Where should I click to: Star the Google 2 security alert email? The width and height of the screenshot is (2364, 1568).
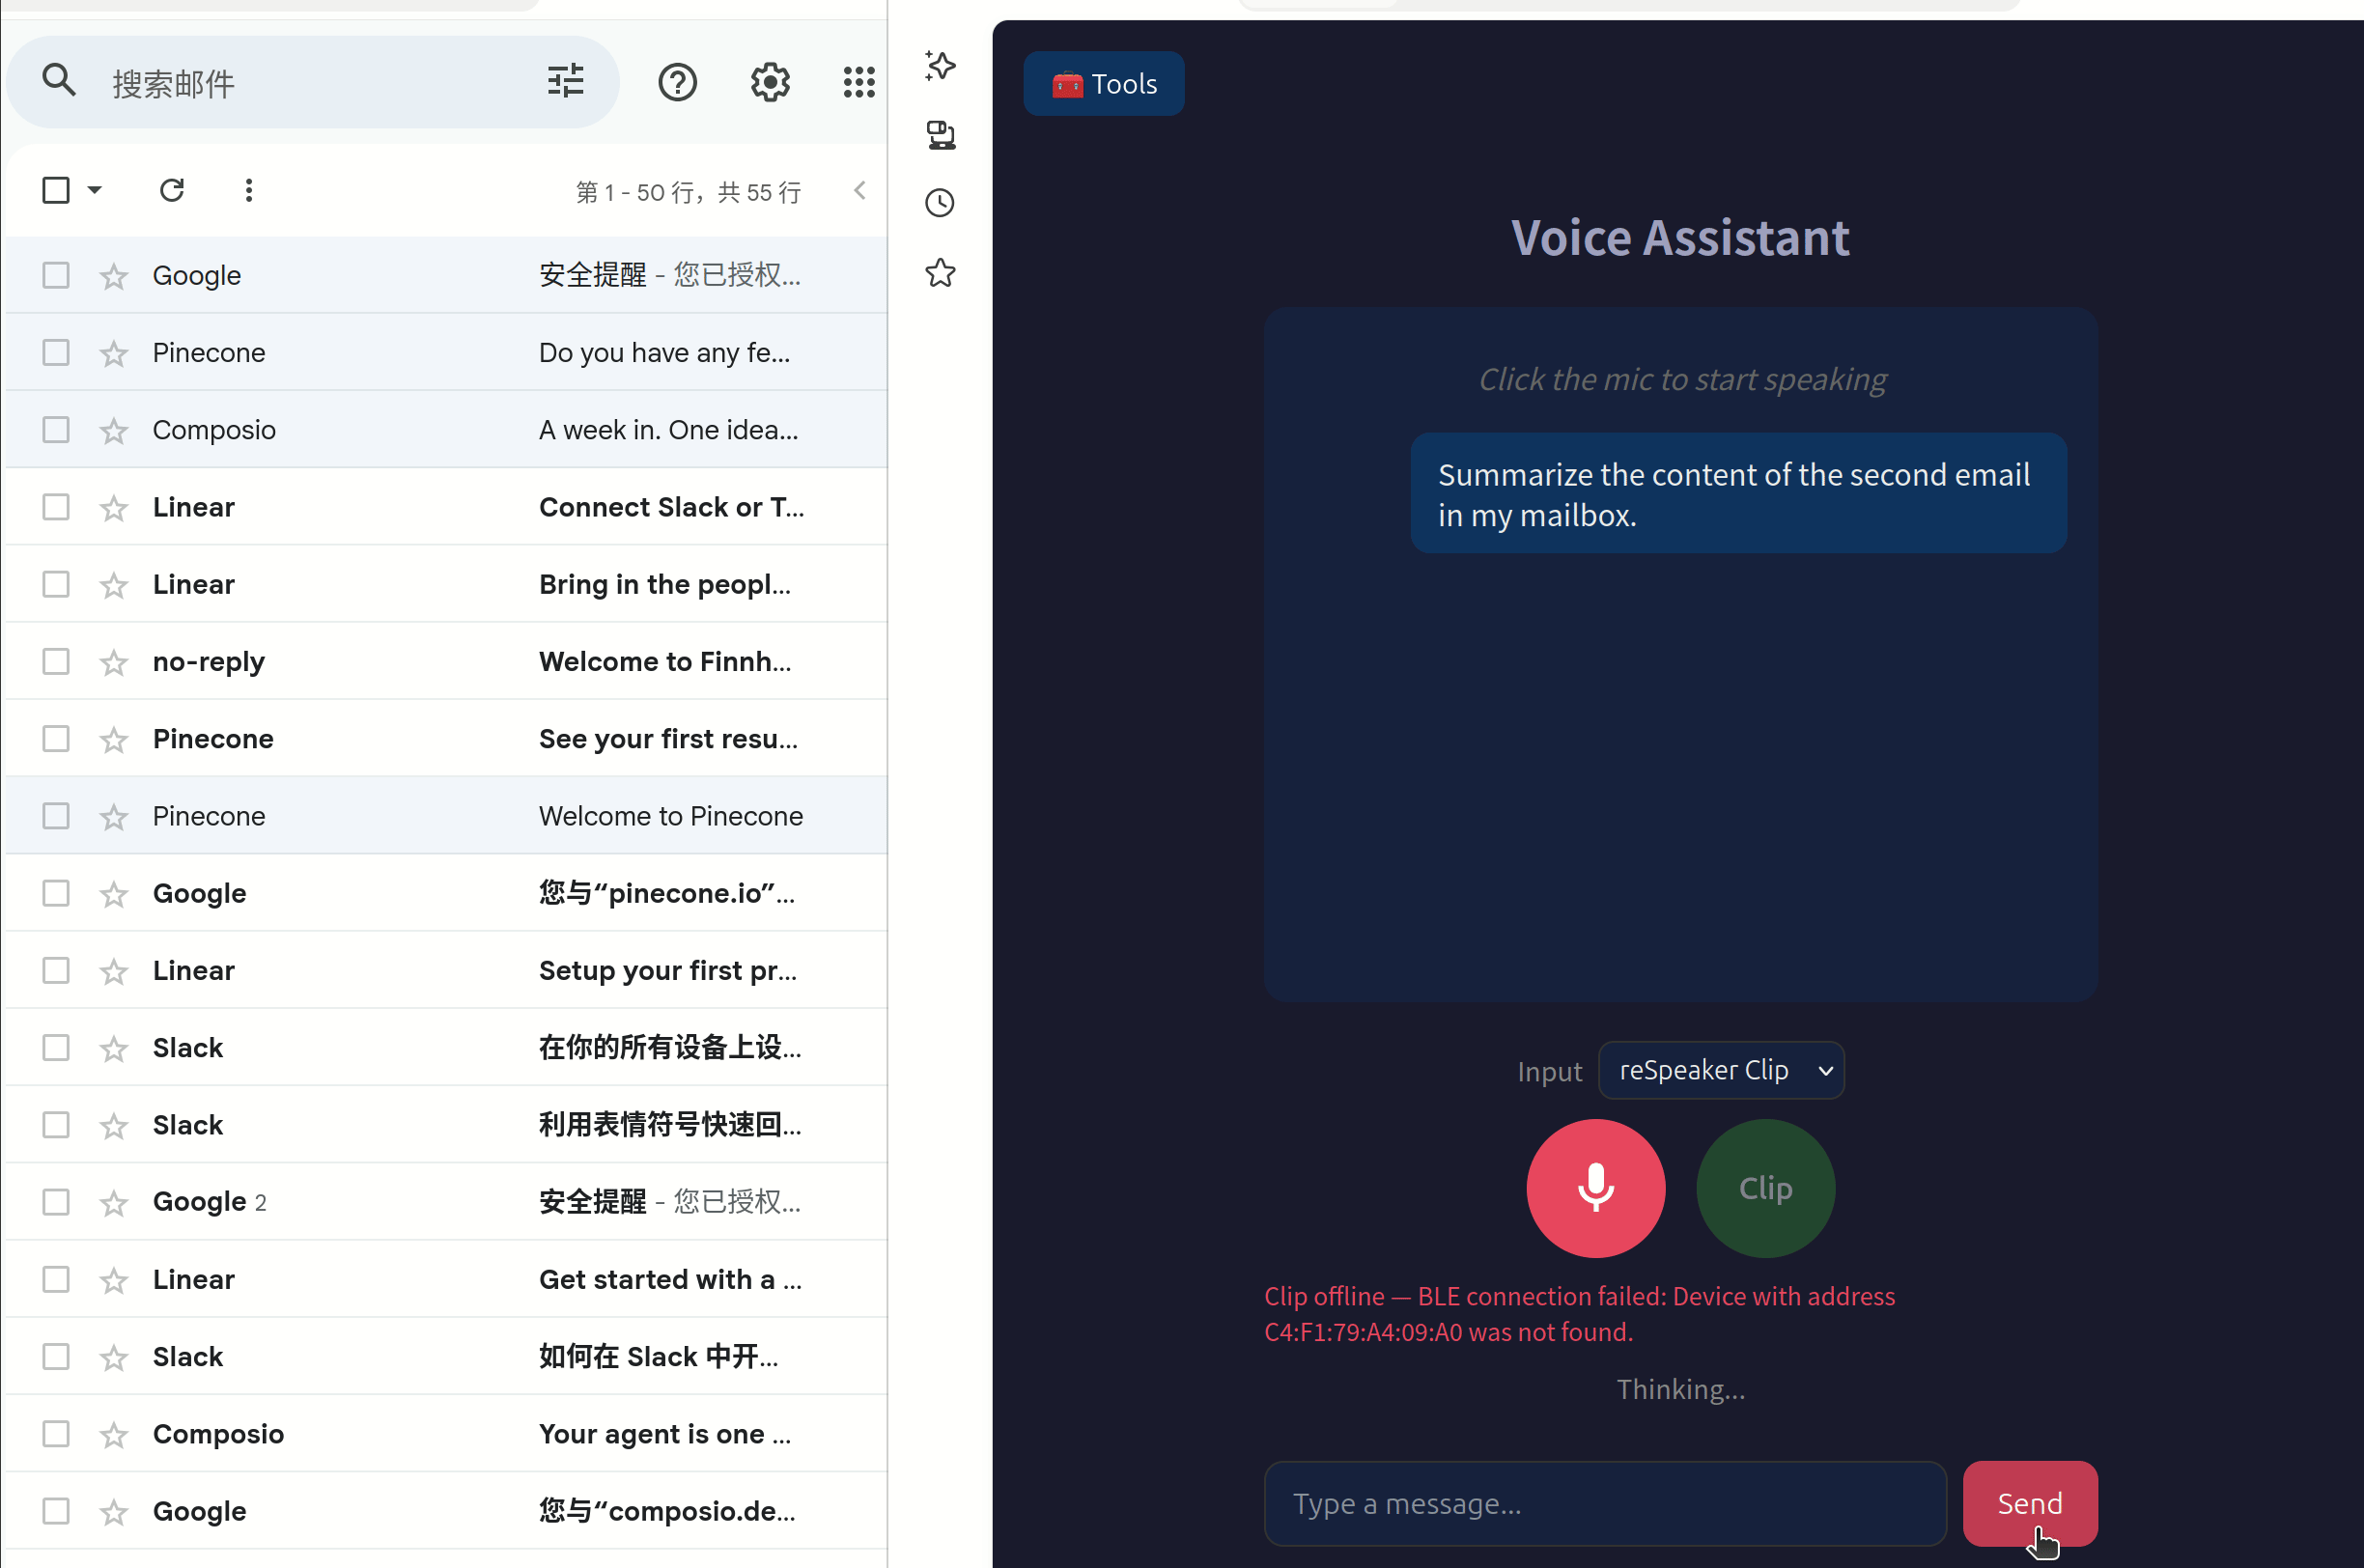[114, 1203]
